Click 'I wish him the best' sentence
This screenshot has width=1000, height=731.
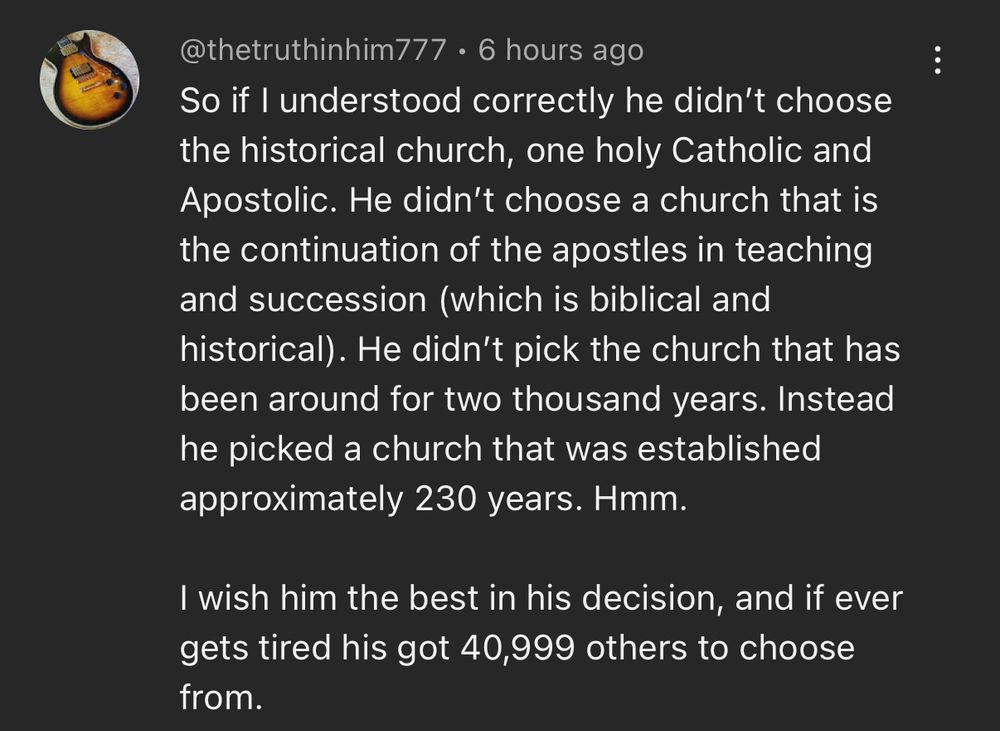328,598
